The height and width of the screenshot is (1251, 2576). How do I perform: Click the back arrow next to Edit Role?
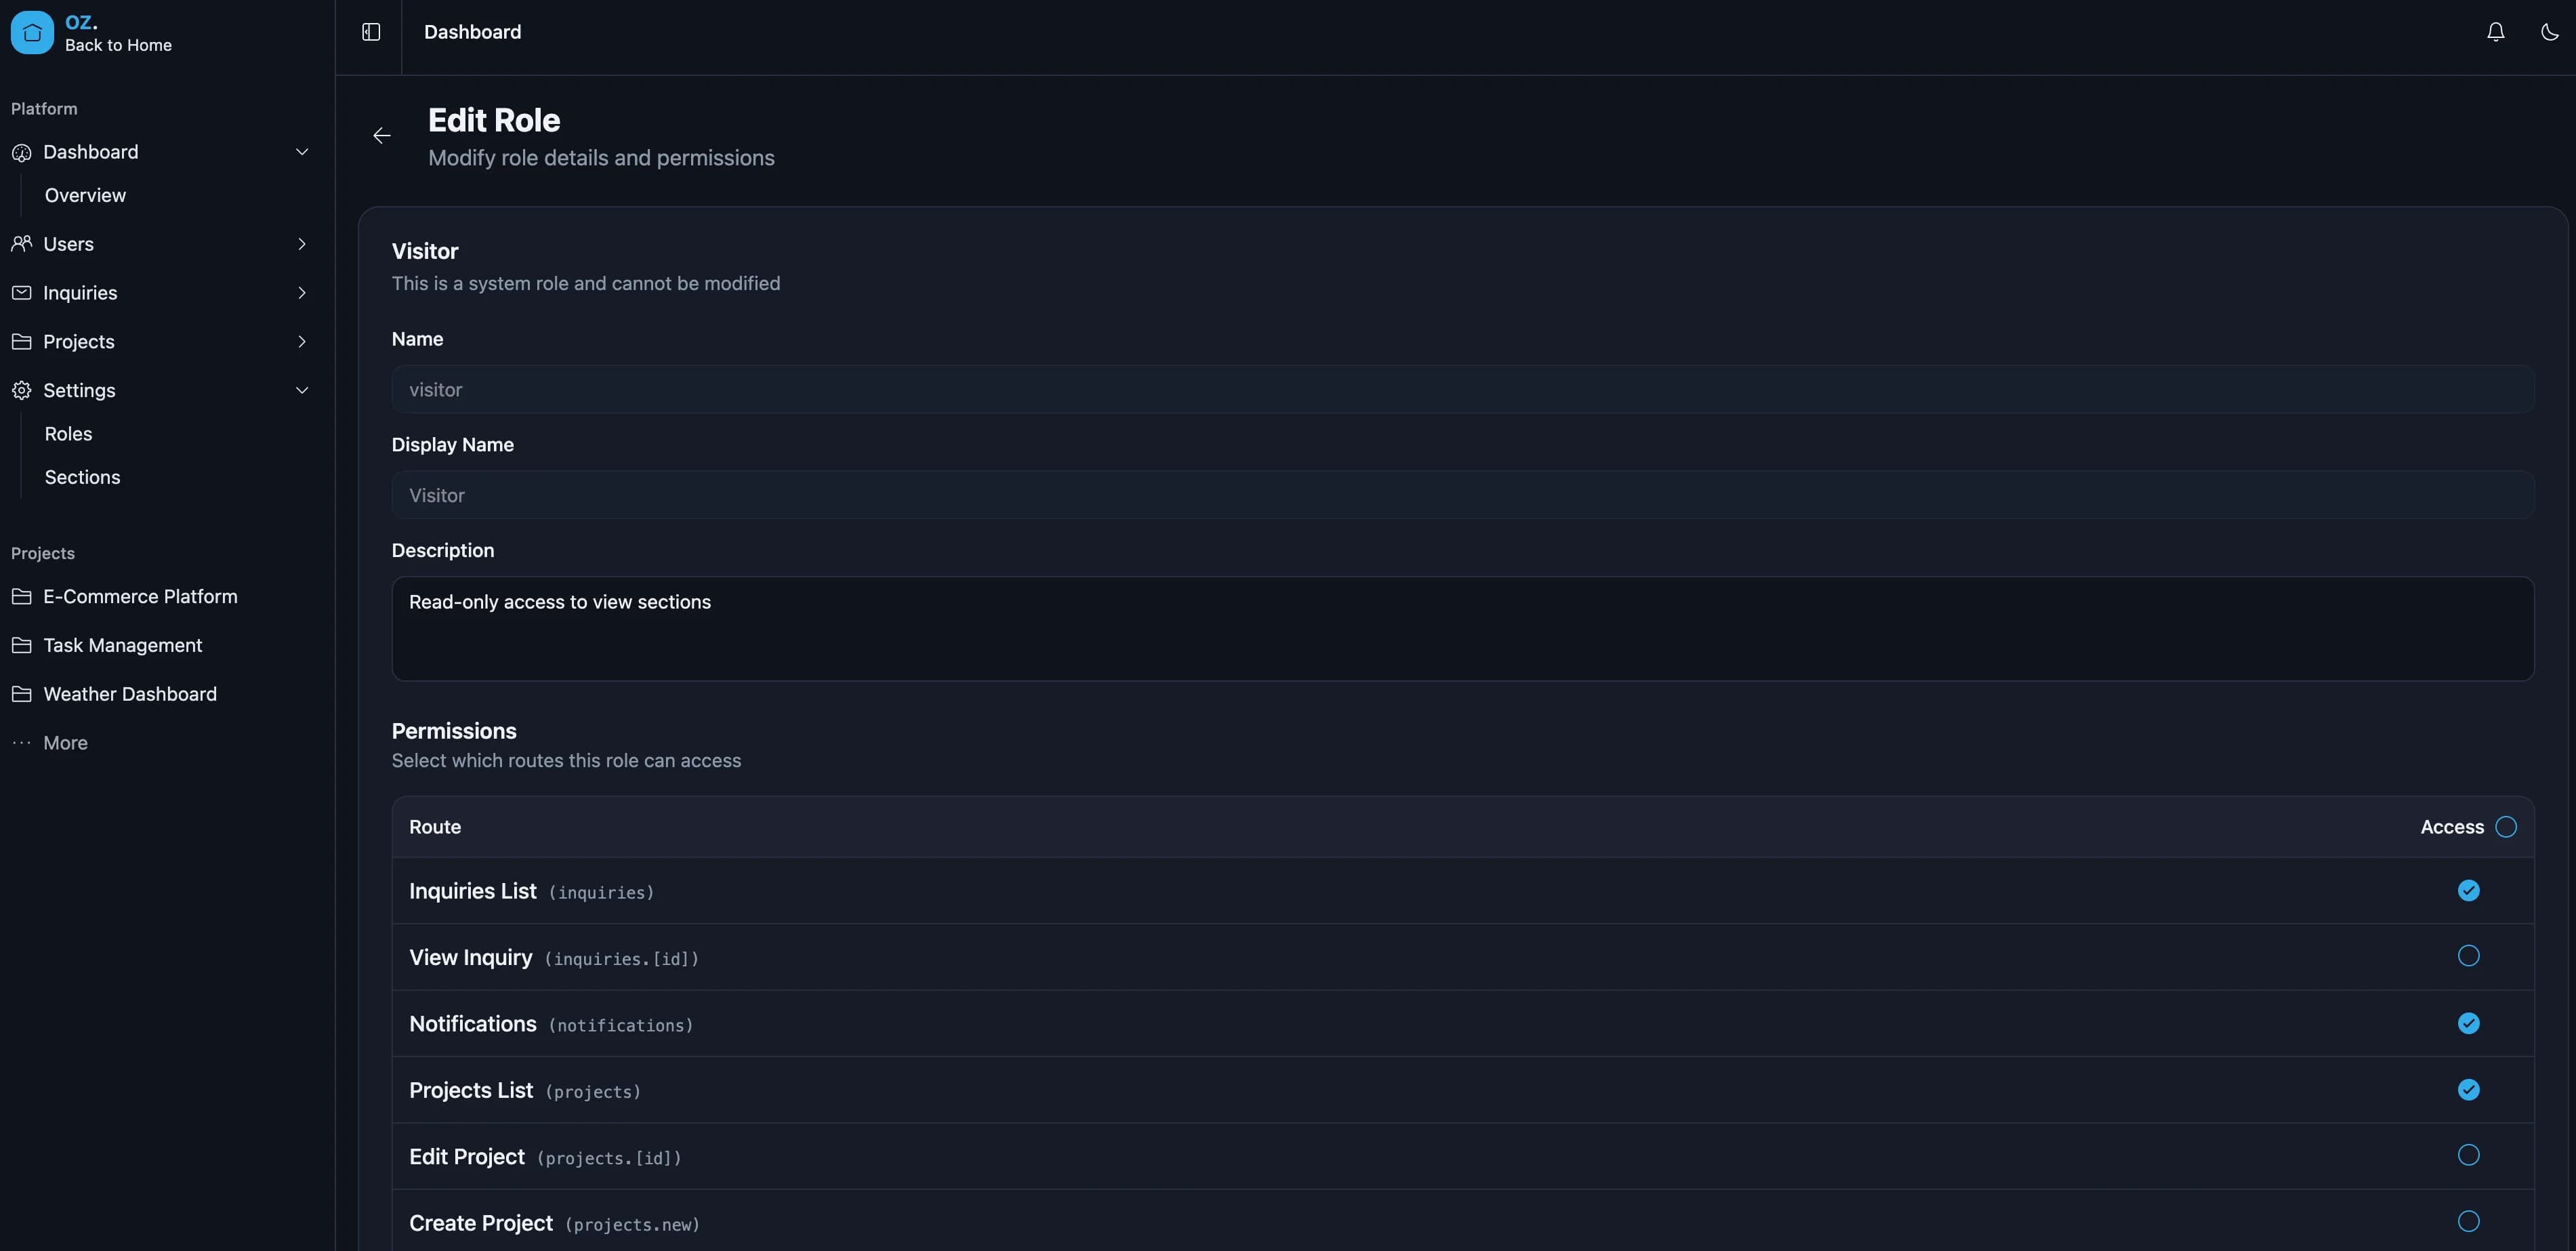tap(381, 135)
